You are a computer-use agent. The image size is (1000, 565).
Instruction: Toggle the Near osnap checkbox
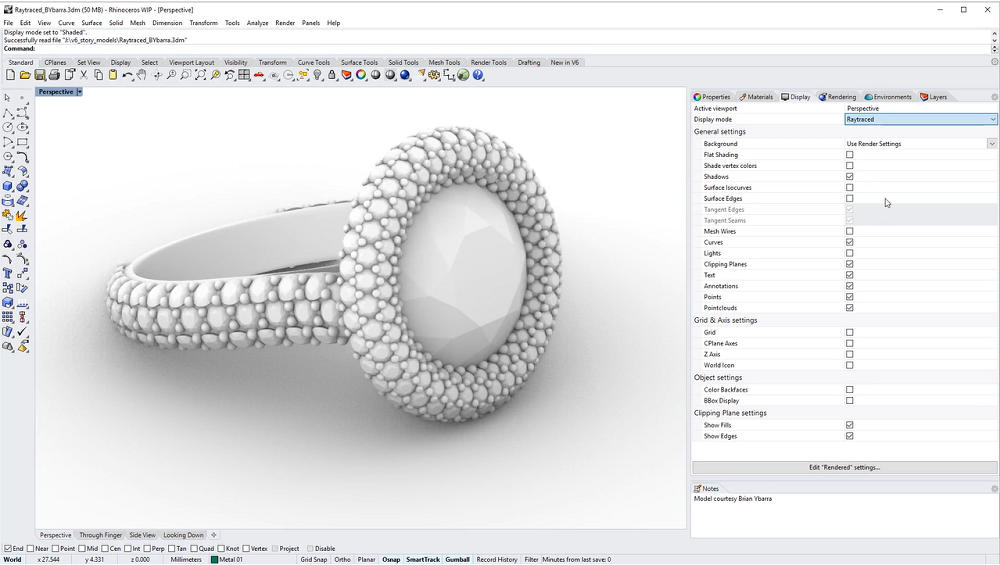(x=31, y=549)
